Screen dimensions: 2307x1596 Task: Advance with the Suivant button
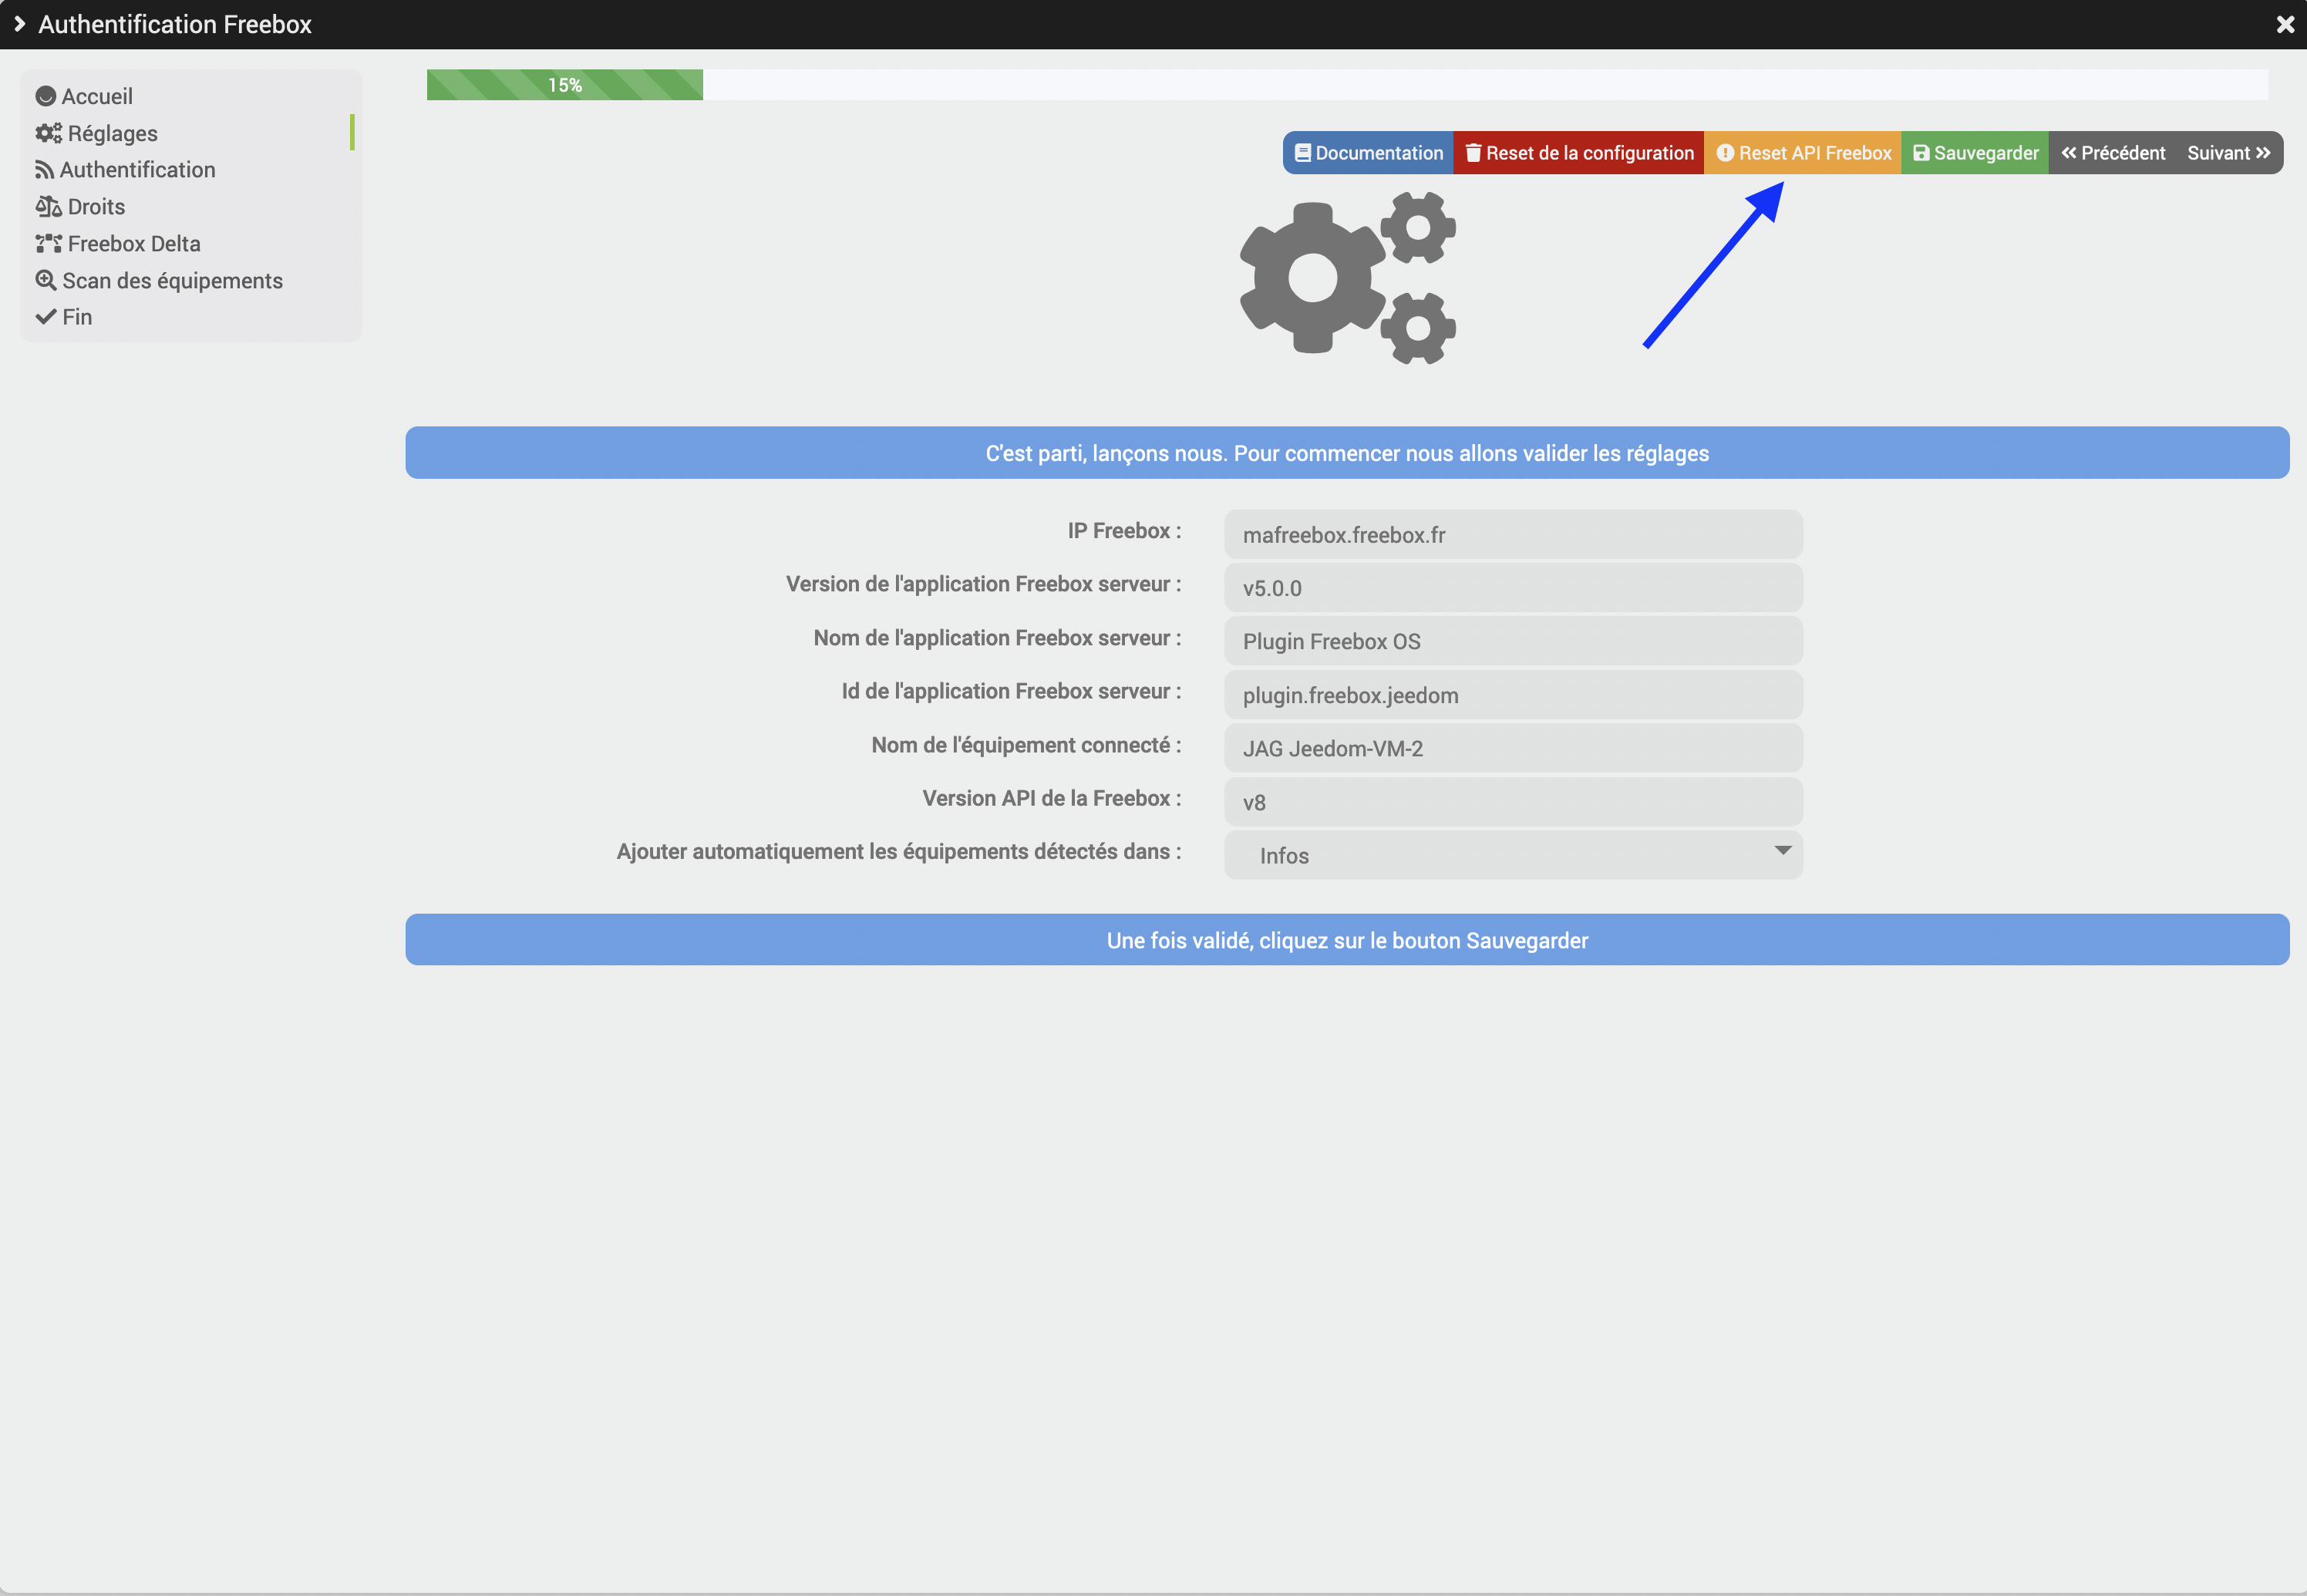pos(2229,153)
